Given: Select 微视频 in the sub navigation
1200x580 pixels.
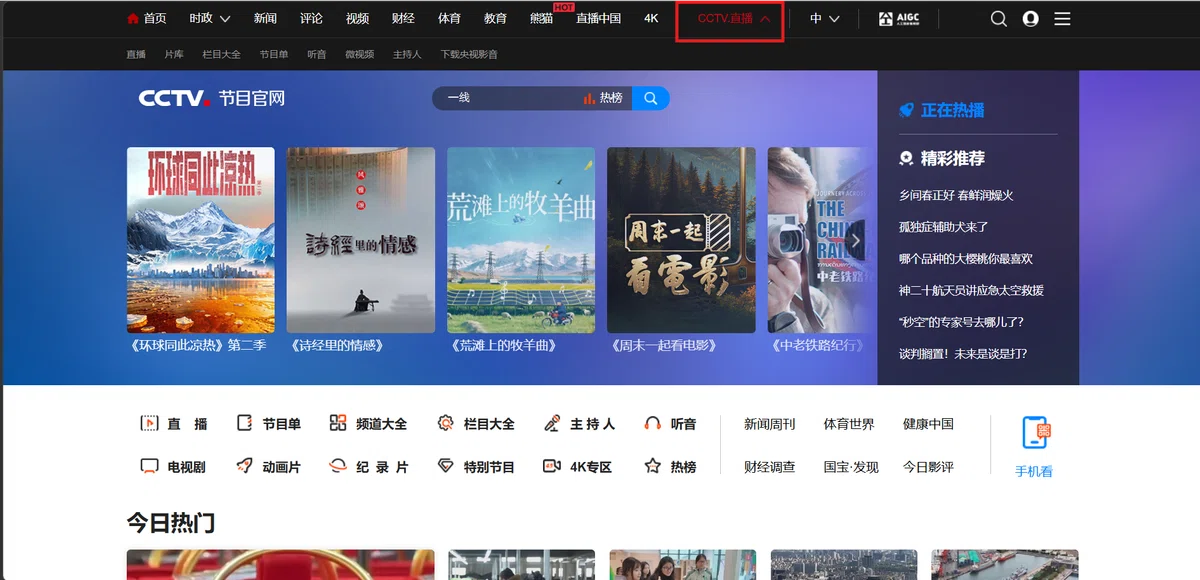Looking at the screenshot, I should (x=360, y=55).
